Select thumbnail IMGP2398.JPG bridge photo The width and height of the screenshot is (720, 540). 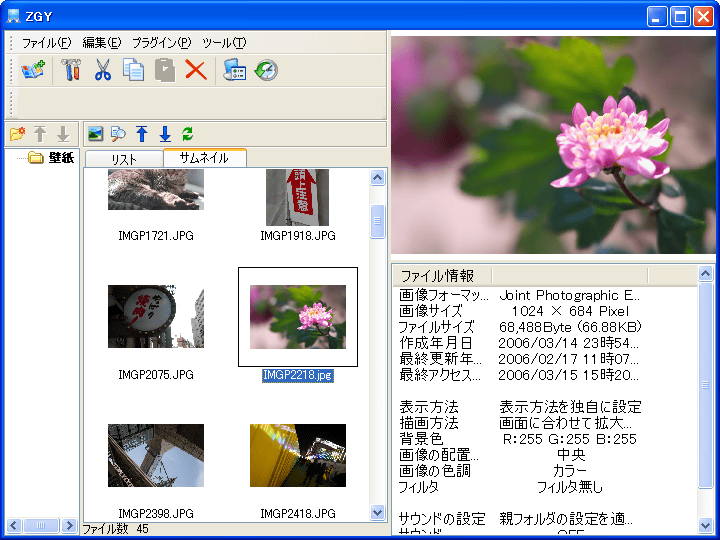tap(156, 456)
